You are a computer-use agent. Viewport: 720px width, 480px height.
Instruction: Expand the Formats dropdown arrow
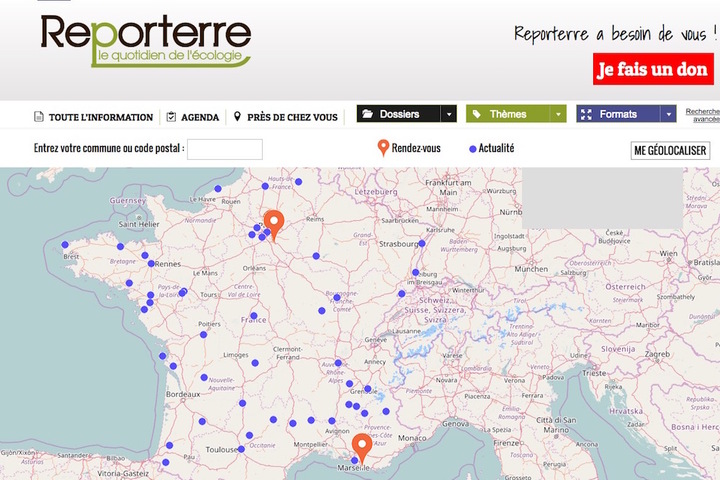(x=669, y=114)
